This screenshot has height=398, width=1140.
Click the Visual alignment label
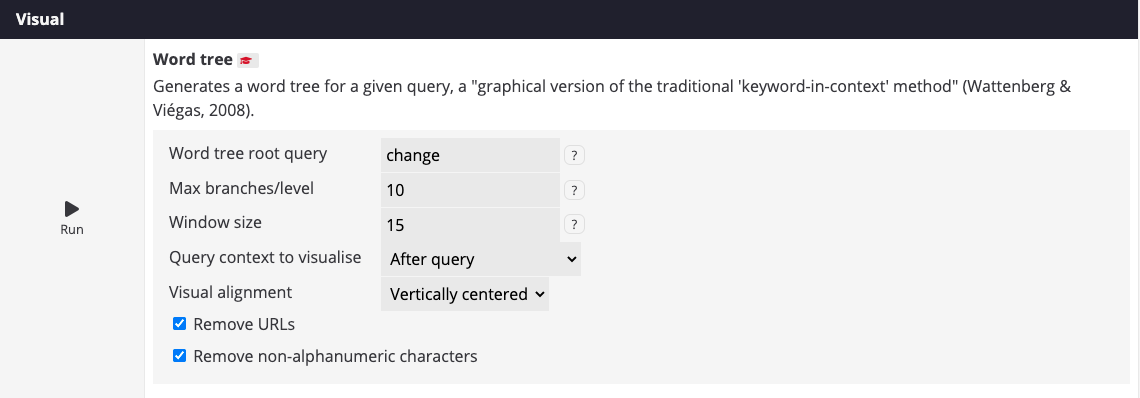click(x=230, y=292)
